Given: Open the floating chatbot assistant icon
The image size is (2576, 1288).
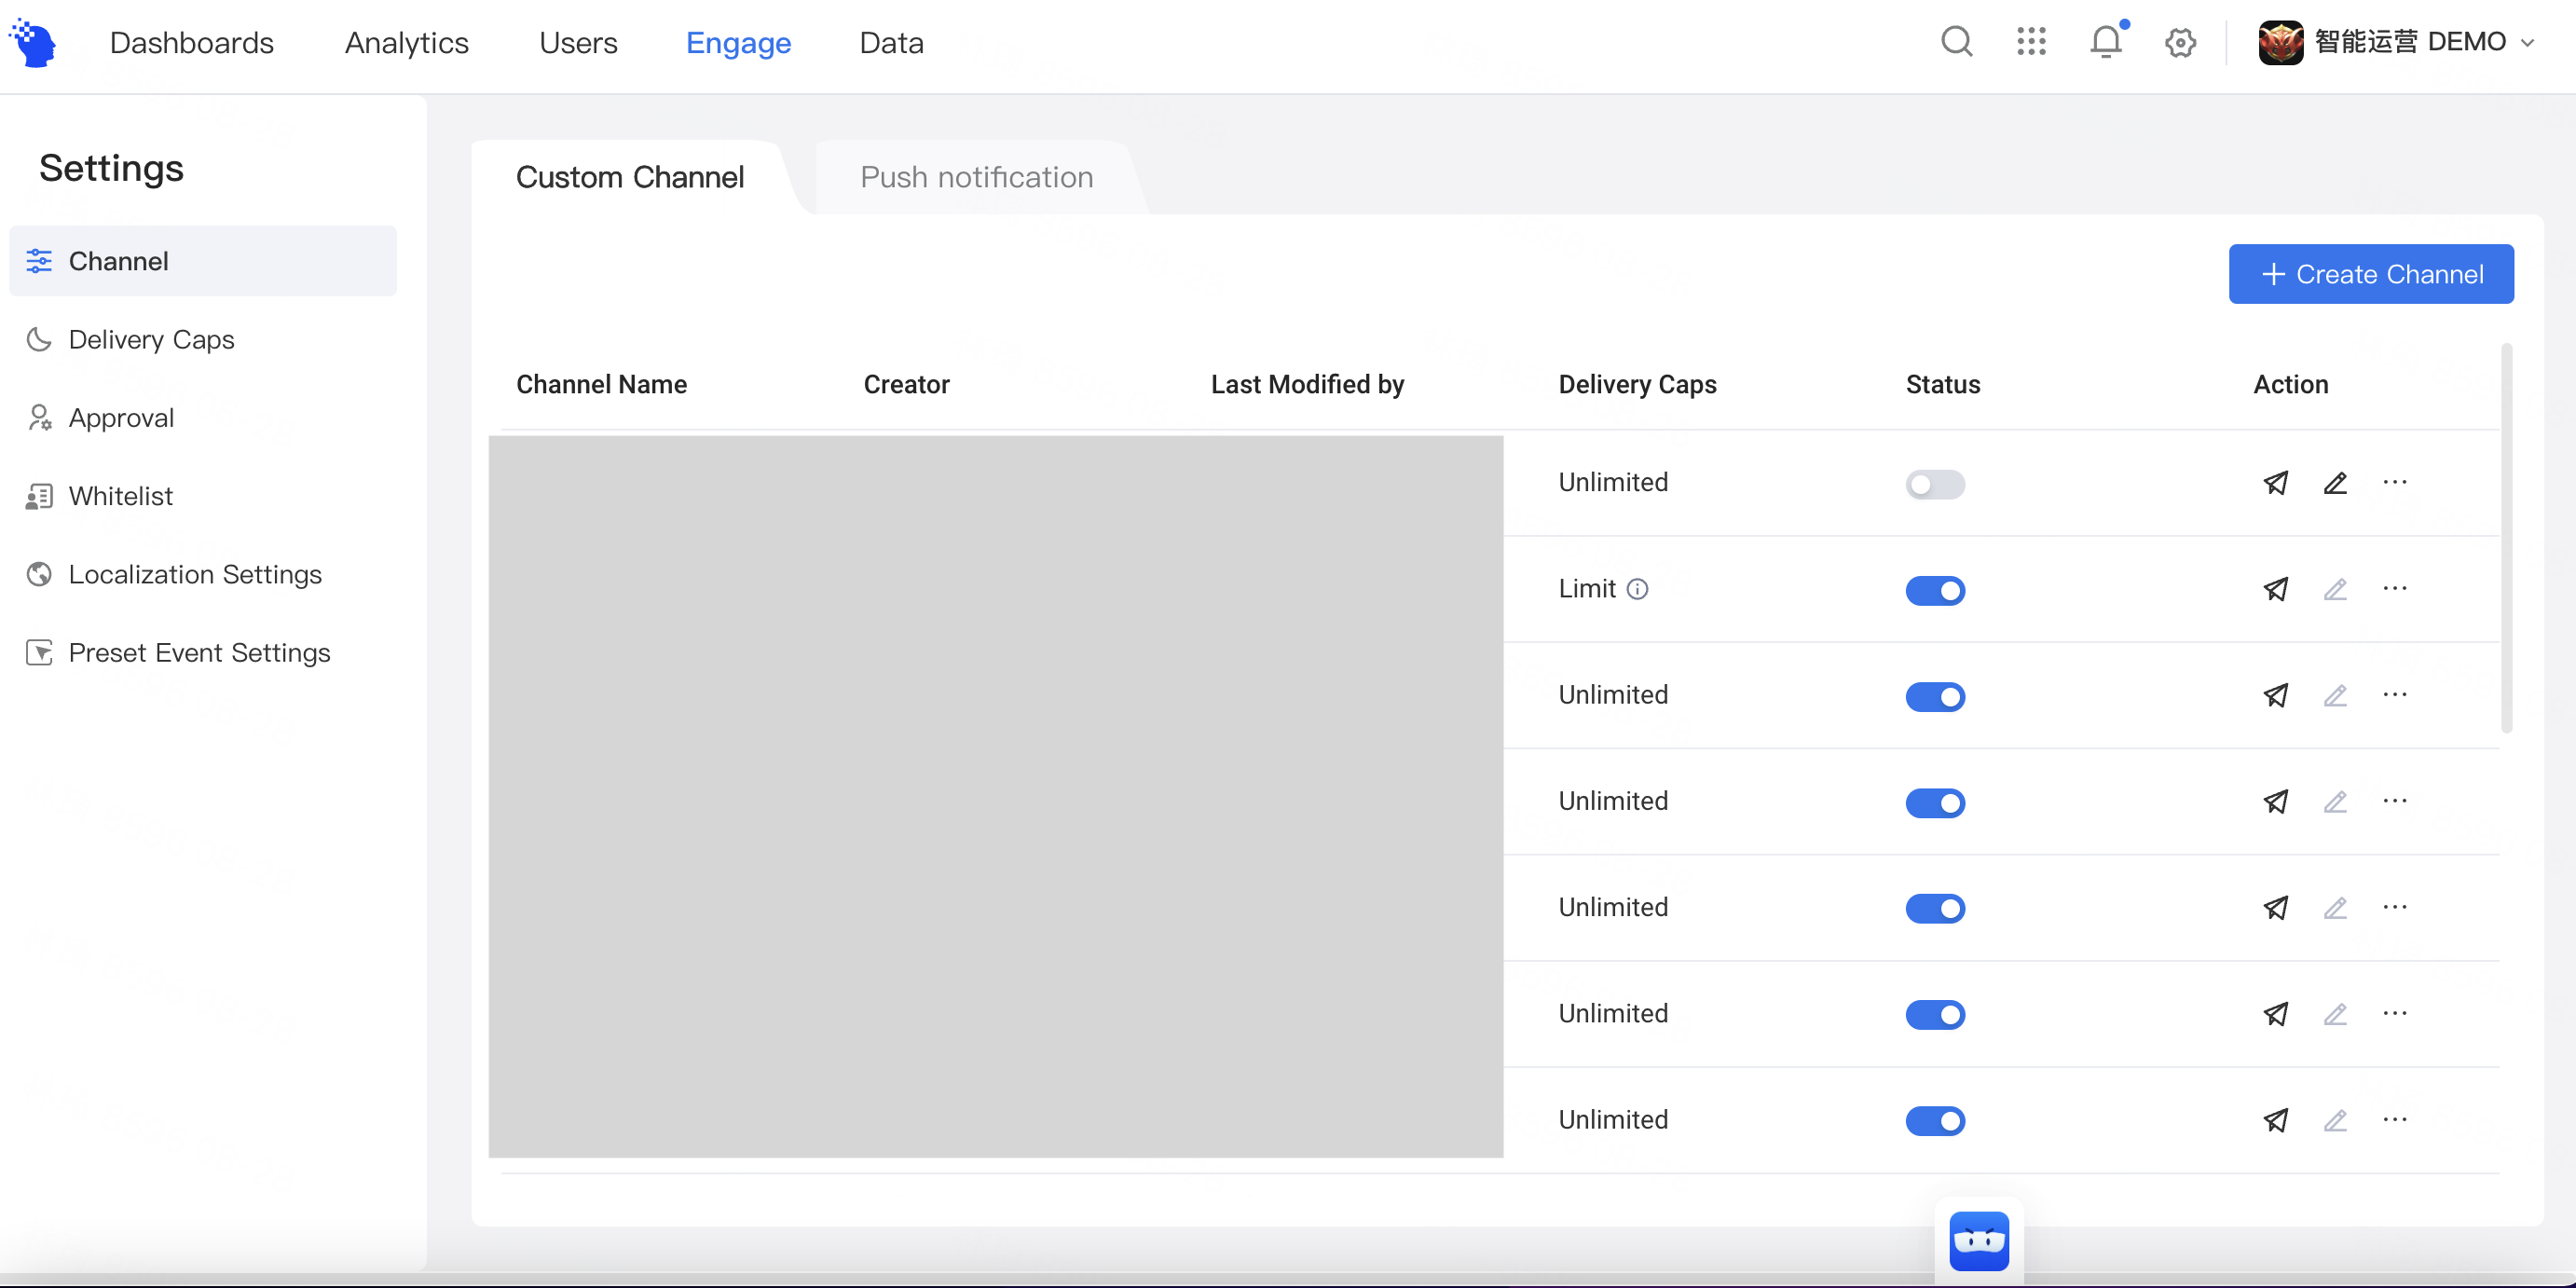Looking at the screenshot, I should coord(1978,1241).
